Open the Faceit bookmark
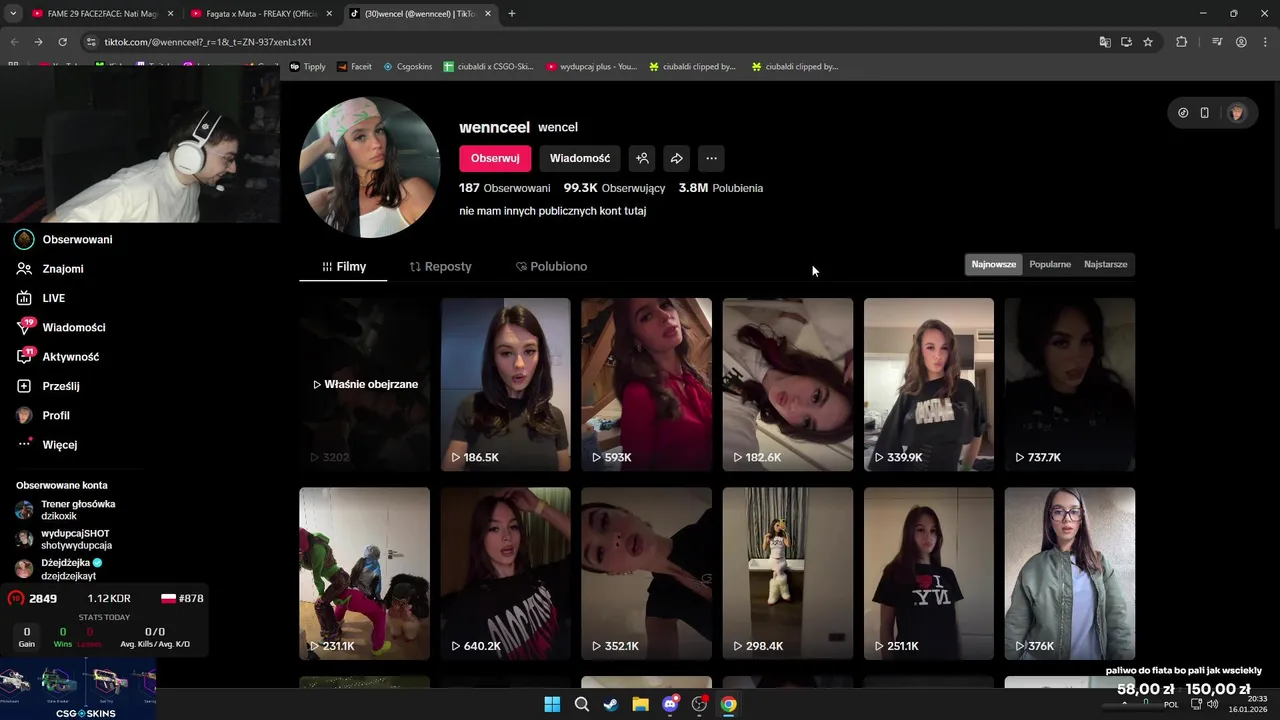The height and width of the screenshot is (720, 1280). pyautogui.click(x=354, y=67)
